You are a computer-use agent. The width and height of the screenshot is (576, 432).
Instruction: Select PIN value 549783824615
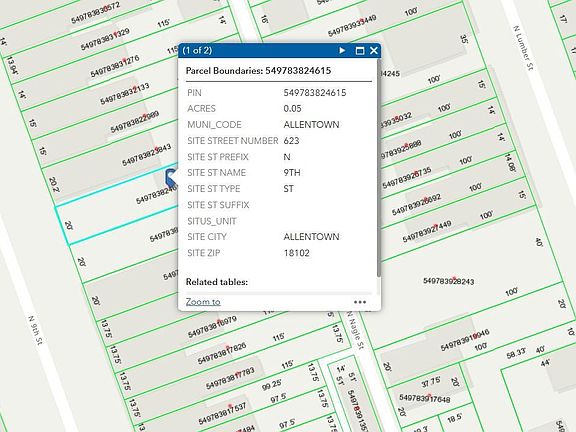coord(315,93)
